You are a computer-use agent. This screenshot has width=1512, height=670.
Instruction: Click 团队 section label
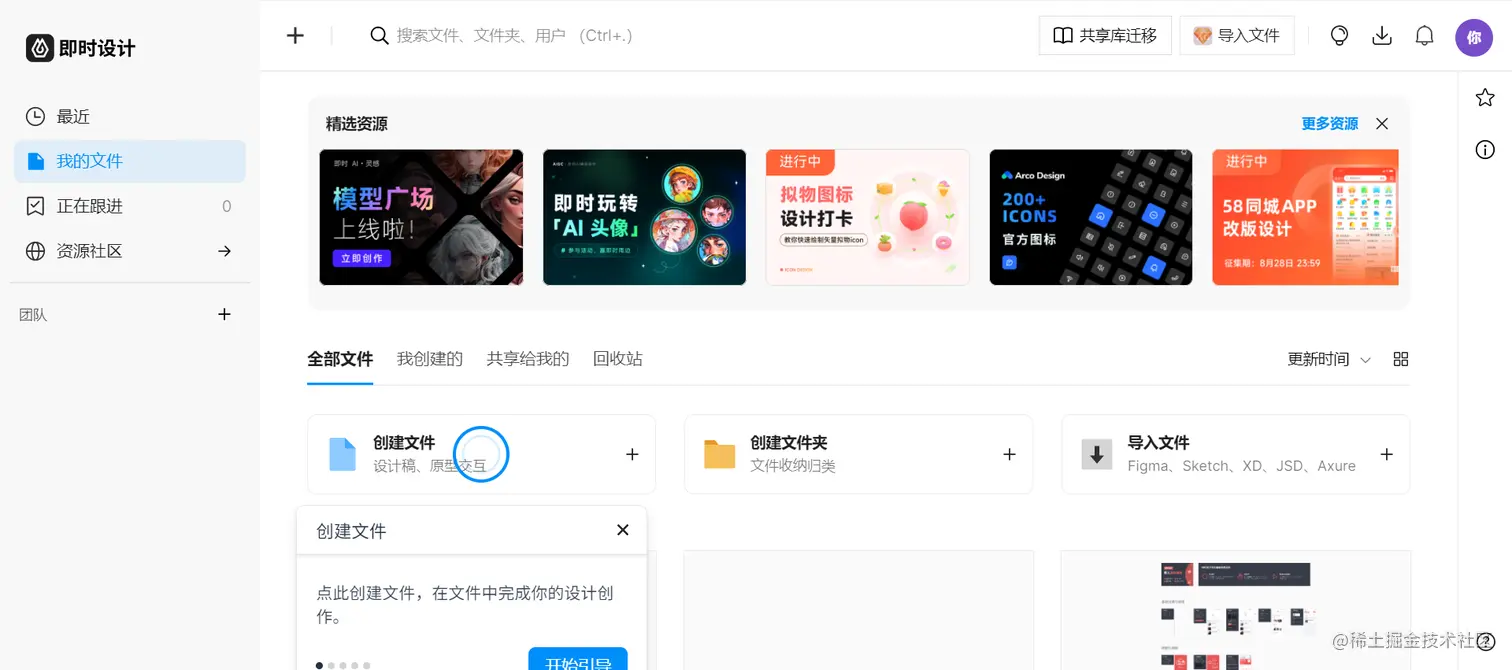click(33, 315)
